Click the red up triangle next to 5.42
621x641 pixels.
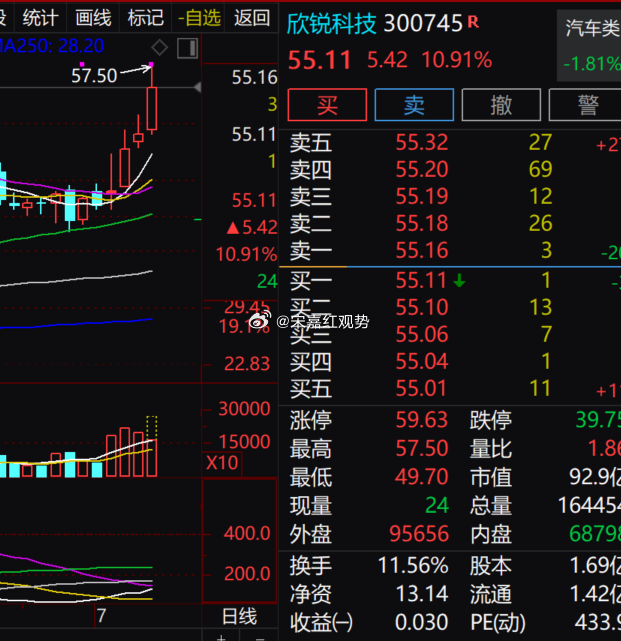point(233,228)
